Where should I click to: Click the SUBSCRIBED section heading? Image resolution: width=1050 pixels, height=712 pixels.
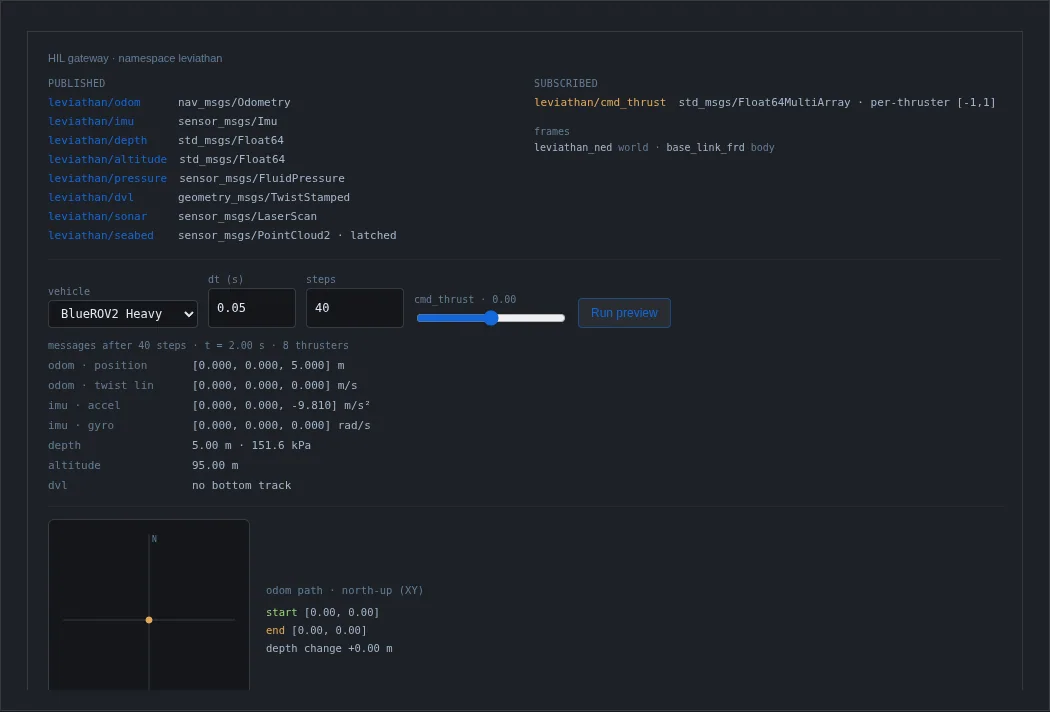(566, 83)
